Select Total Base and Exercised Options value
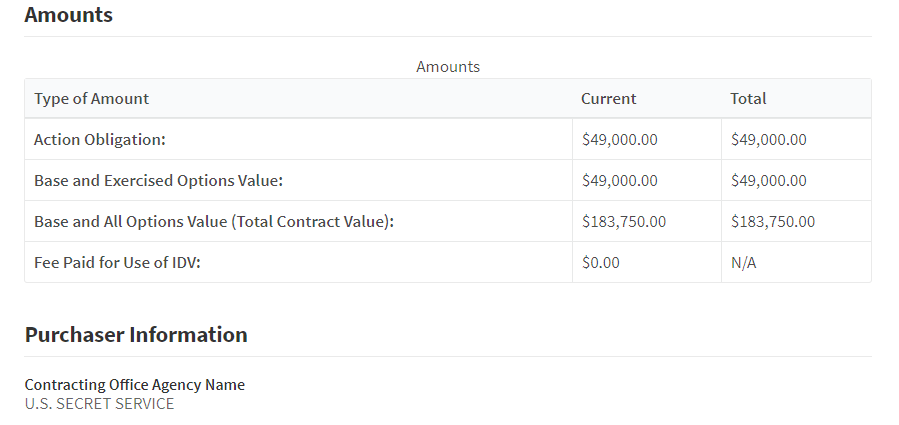The image size is (899, 425). tap(768, 181)
